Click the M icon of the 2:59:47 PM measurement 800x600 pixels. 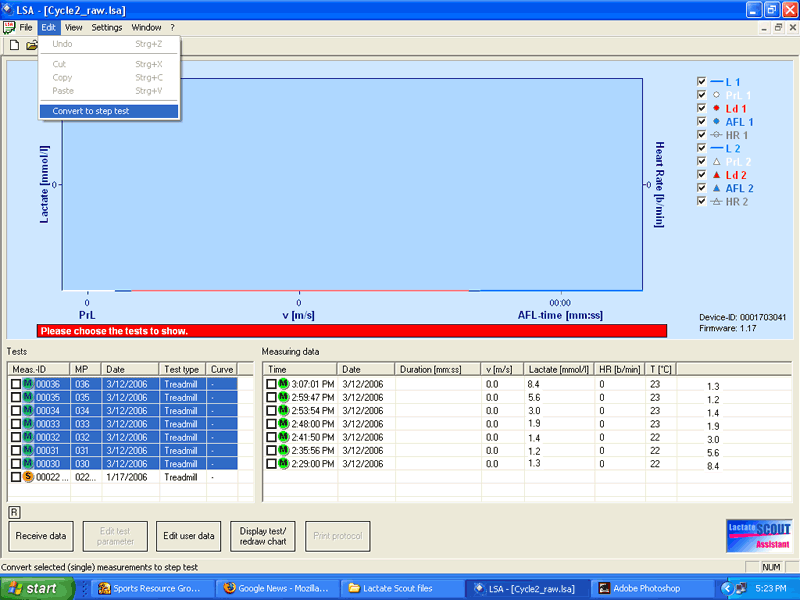click(284, 397)
